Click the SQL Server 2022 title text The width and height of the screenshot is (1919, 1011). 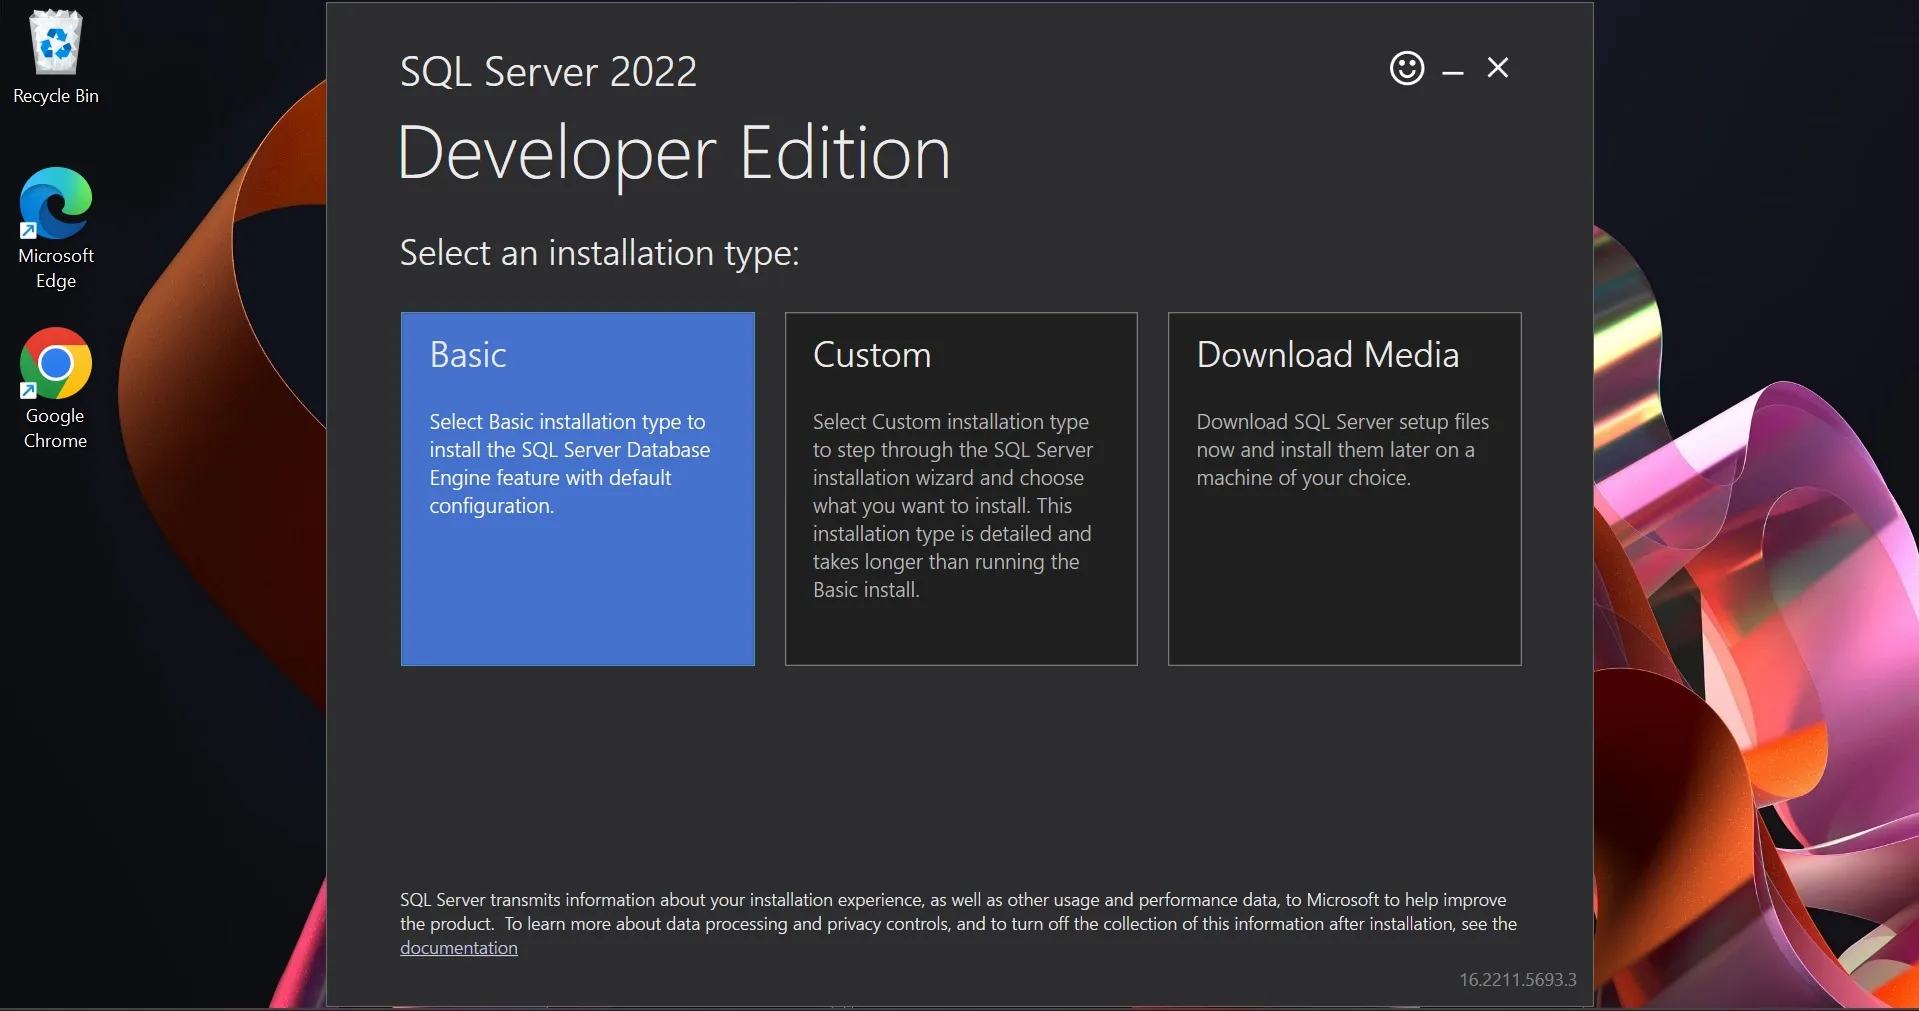click(548, 72)
